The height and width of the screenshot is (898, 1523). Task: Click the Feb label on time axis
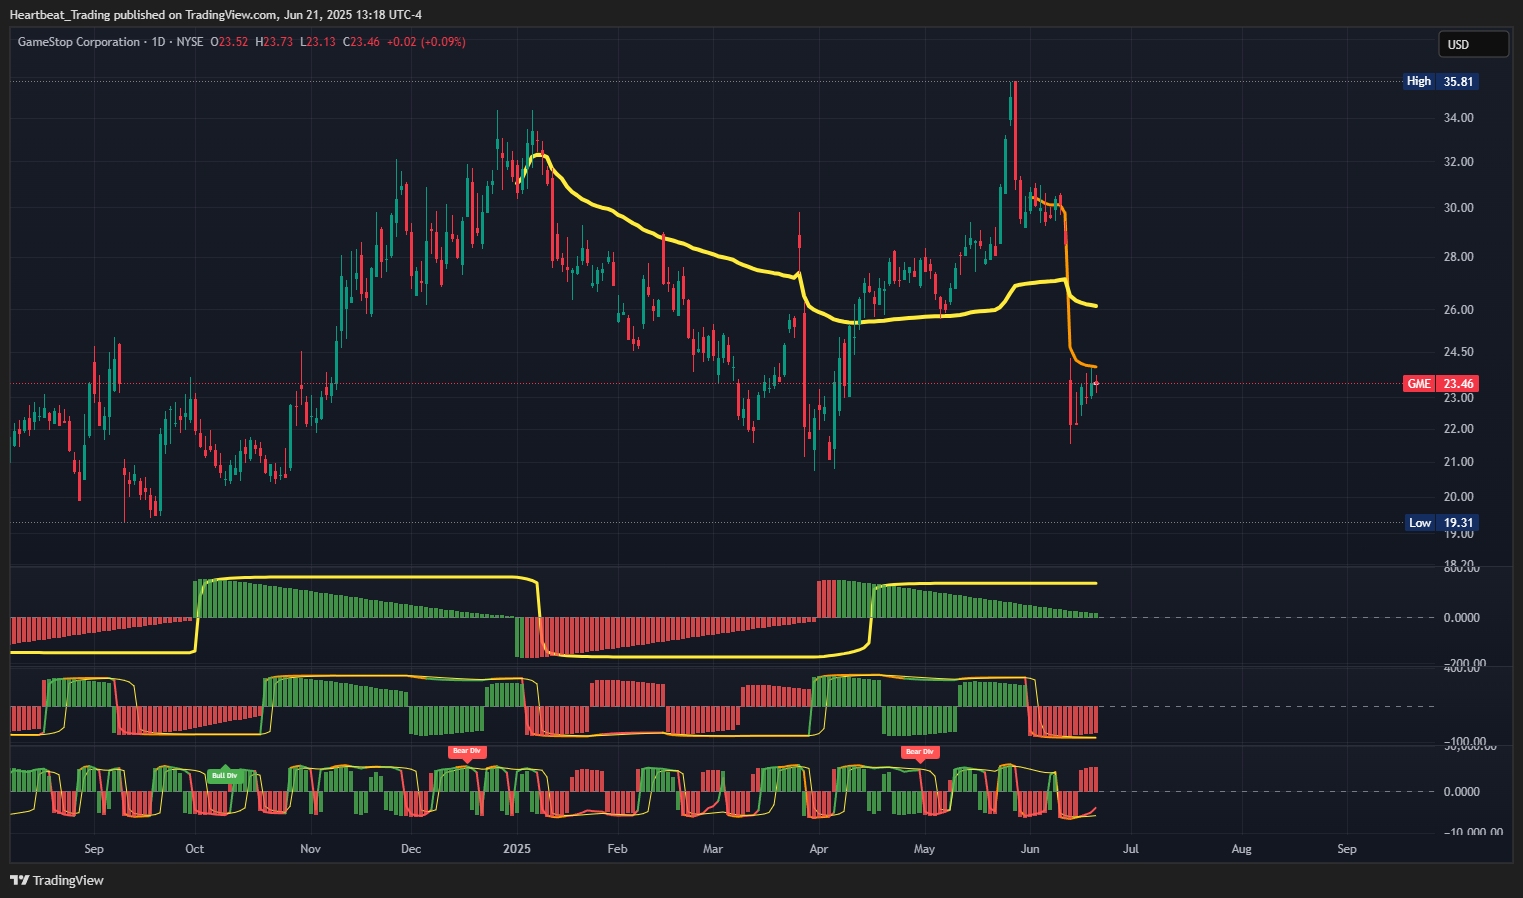[618, 849]
